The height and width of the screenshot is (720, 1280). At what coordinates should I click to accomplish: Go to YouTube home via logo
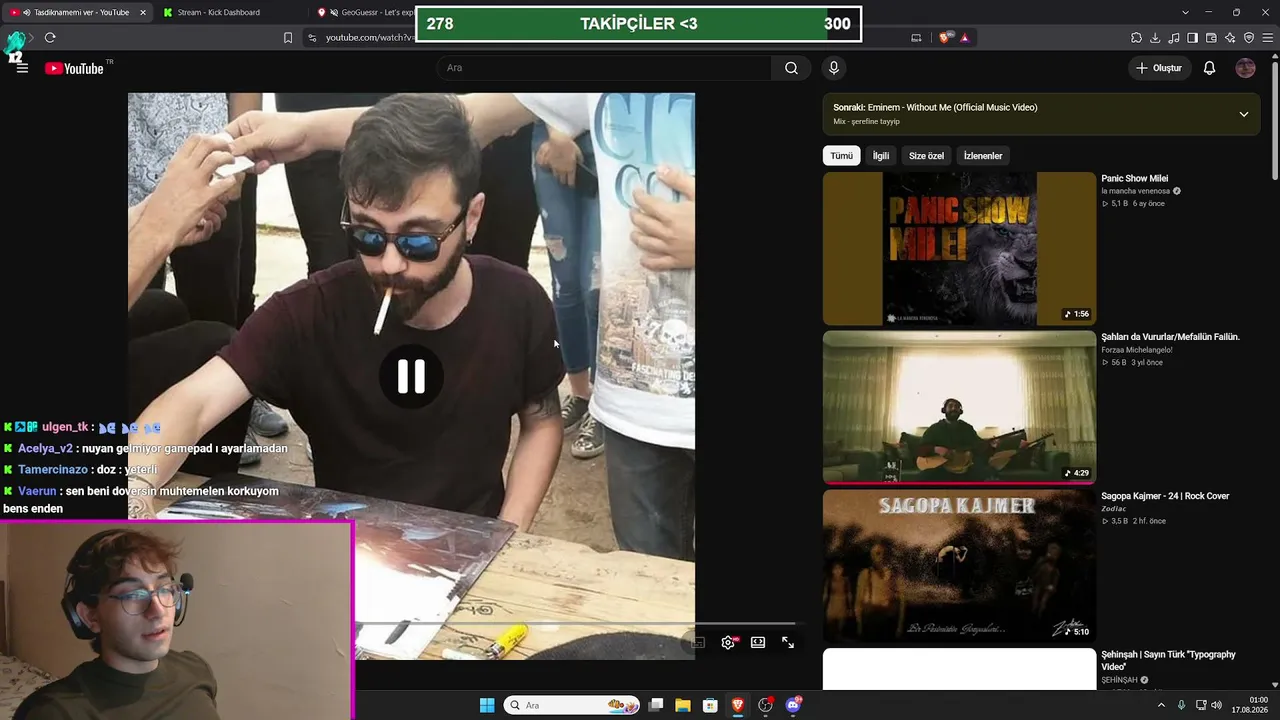74,68
